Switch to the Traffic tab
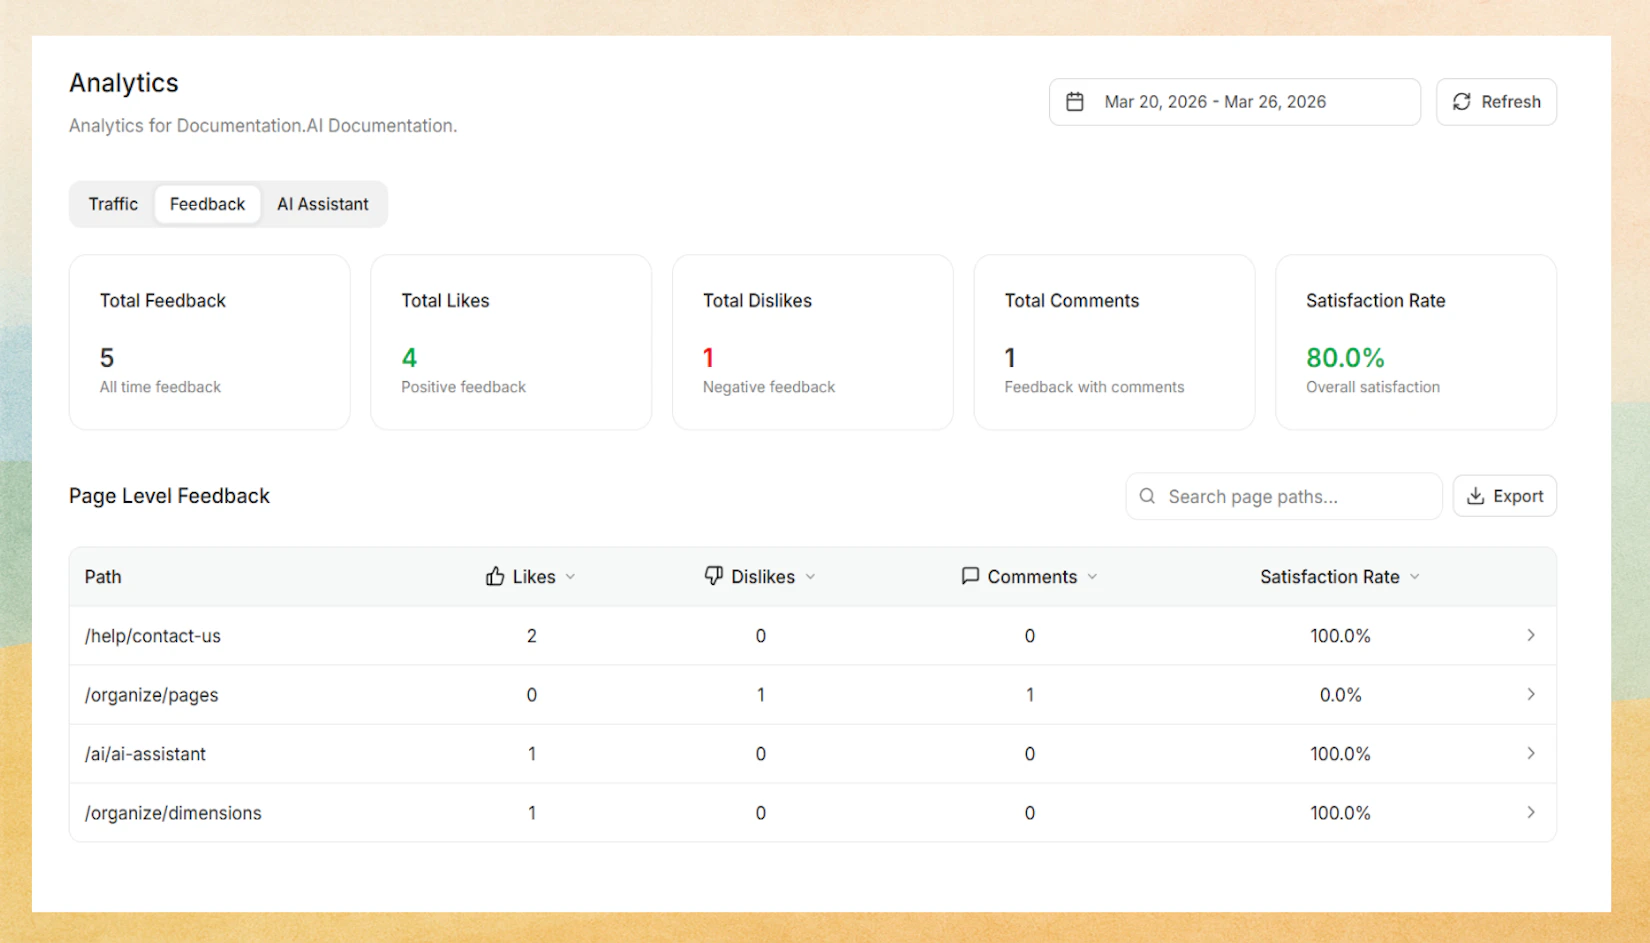Image resolution: width=1650 pixels, height=943 pixels. click(112, 203)
